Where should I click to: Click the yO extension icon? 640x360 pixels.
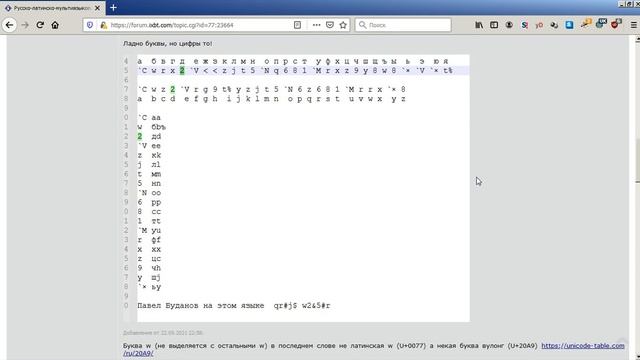(539, 25)
